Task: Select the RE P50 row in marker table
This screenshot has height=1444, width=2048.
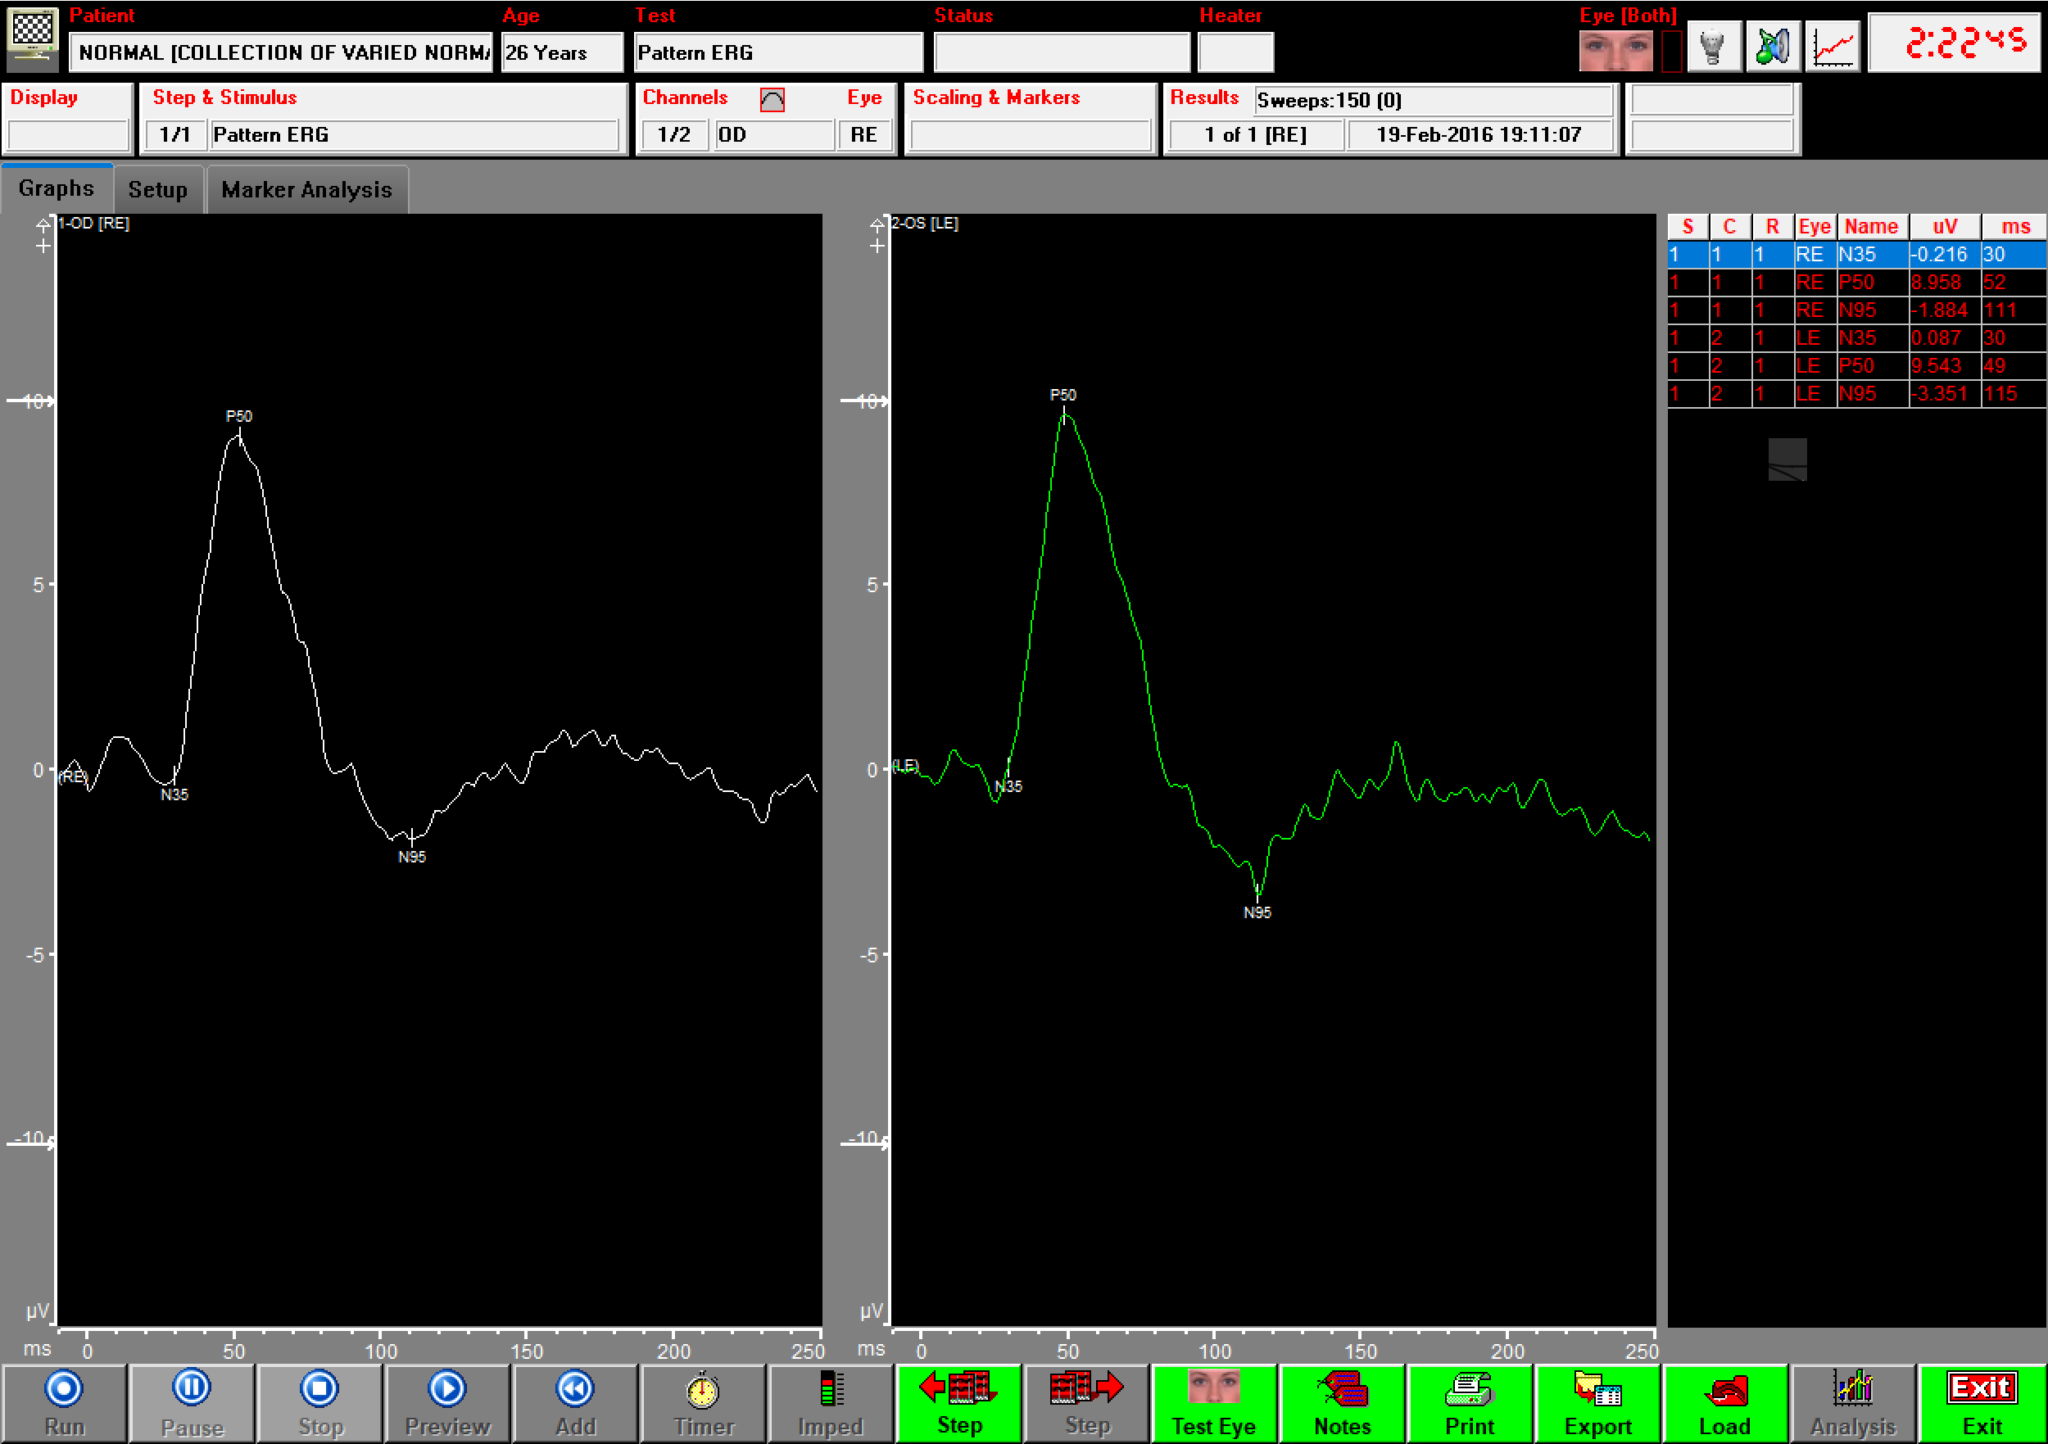Action: (1855, 283)
